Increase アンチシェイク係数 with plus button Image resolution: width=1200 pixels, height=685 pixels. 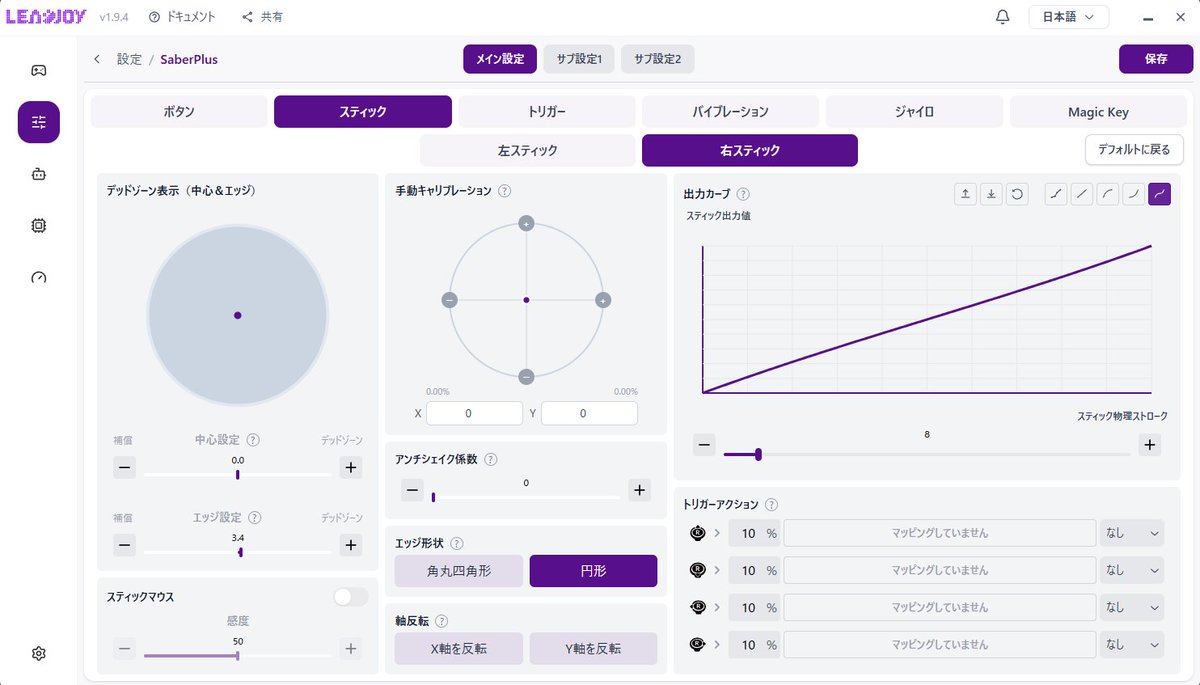point(639,490)
